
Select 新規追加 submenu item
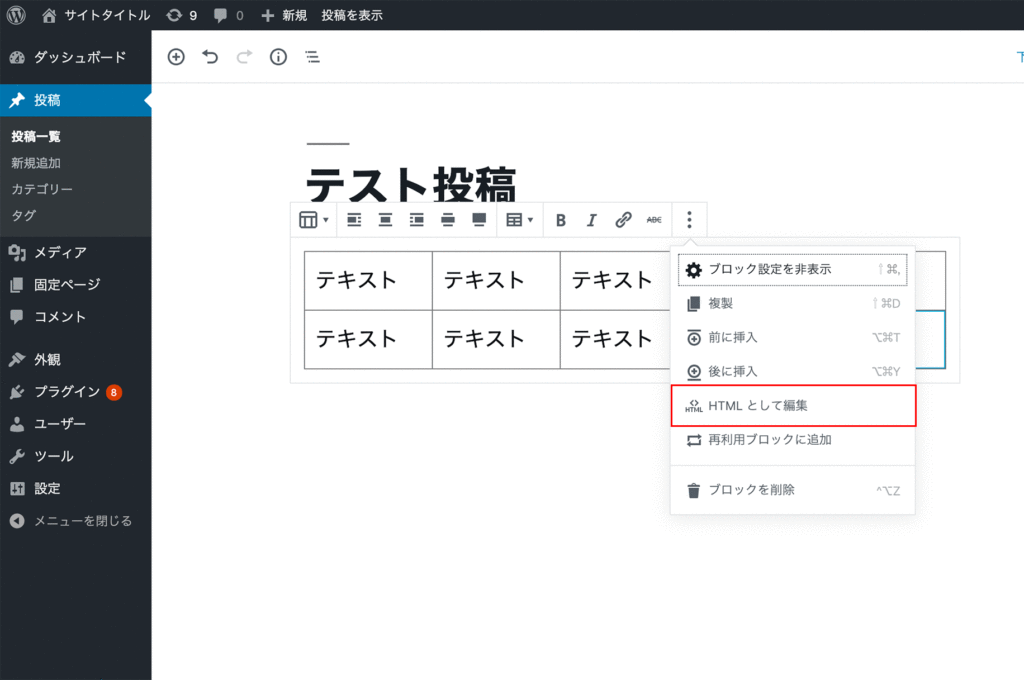(36, 163)
